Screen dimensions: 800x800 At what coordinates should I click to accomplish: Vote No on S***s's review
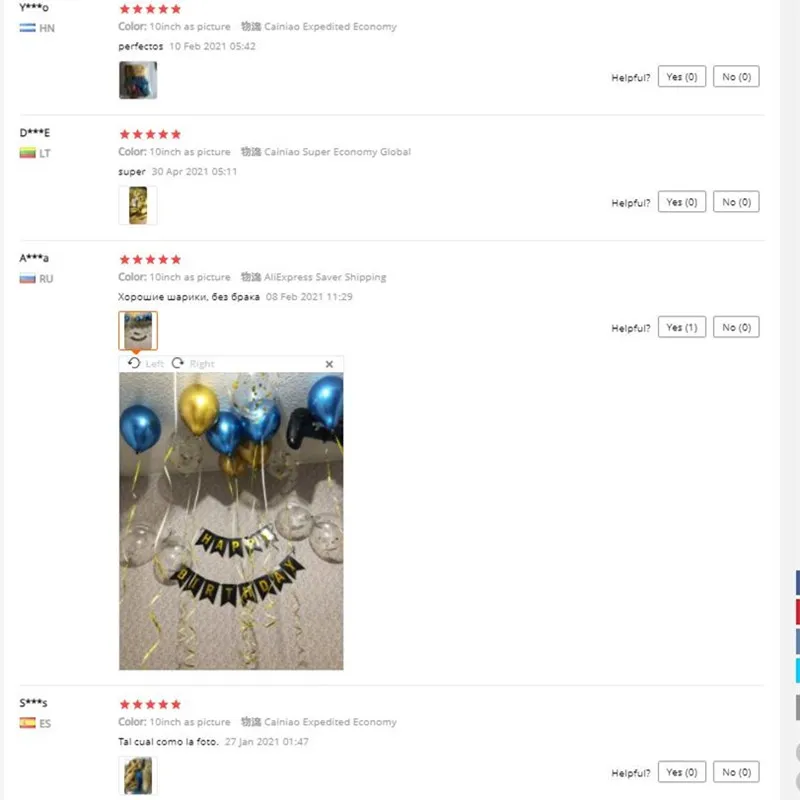click(736, 772)
